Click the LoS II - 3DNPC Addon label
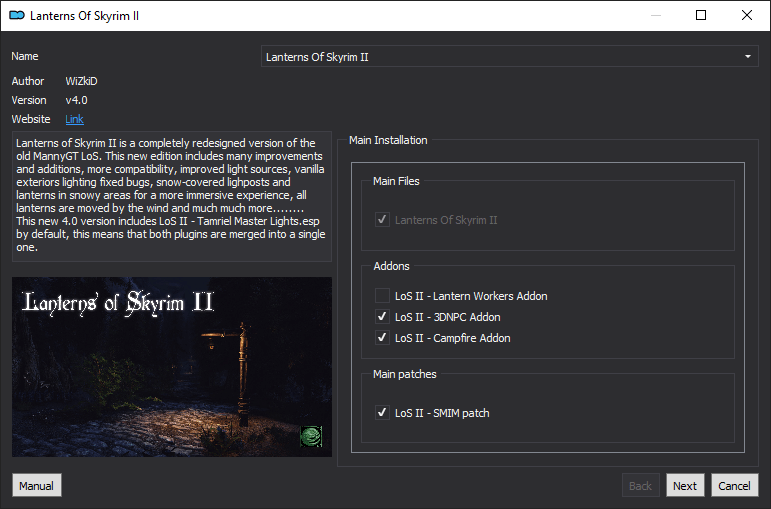771x509 pixels. pos(447,317)
